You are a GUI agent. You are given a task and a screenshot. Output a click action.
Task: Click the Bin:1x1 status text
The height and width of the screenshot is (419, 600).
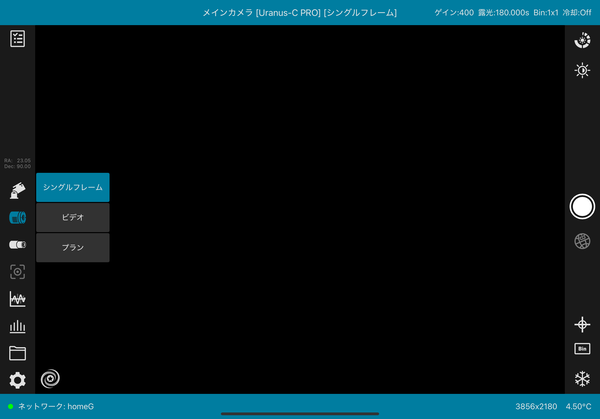pos(546,13)
